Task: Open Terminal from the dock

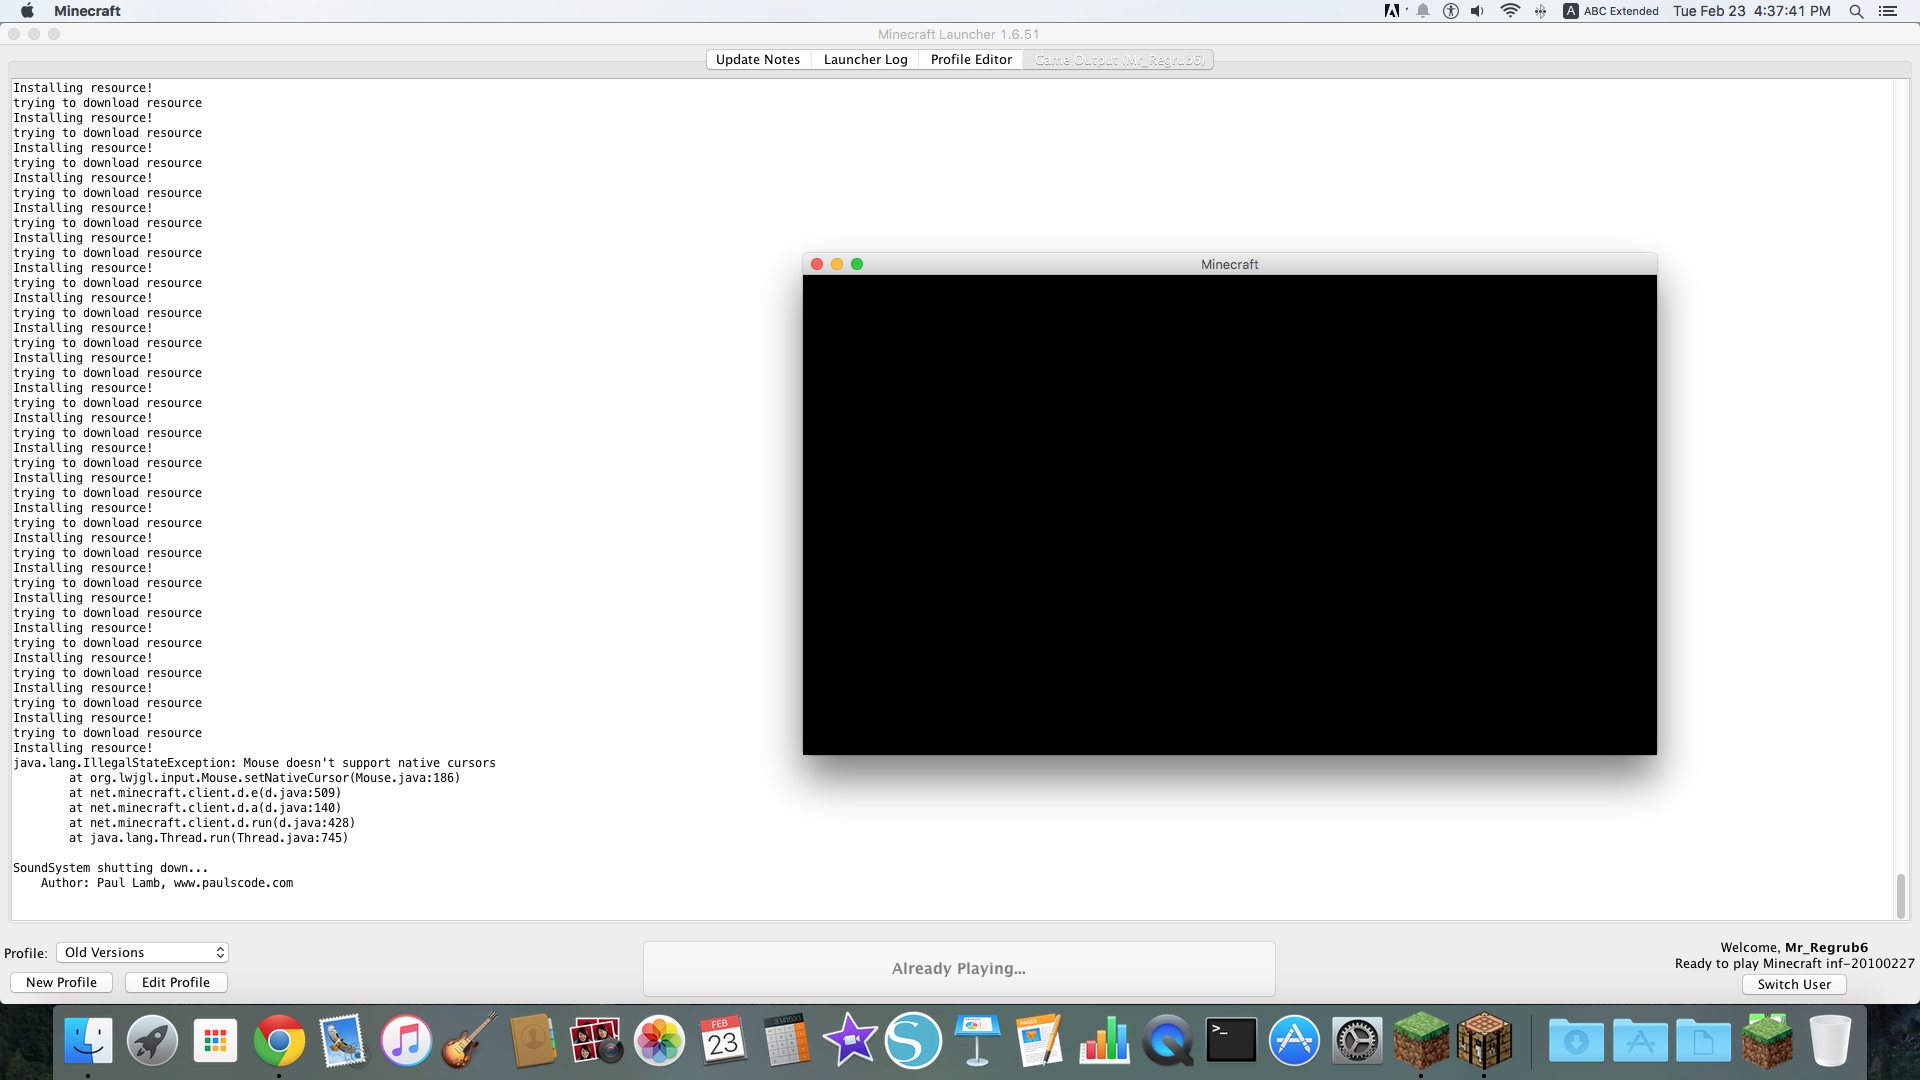Action: tap(1231, 1040)
